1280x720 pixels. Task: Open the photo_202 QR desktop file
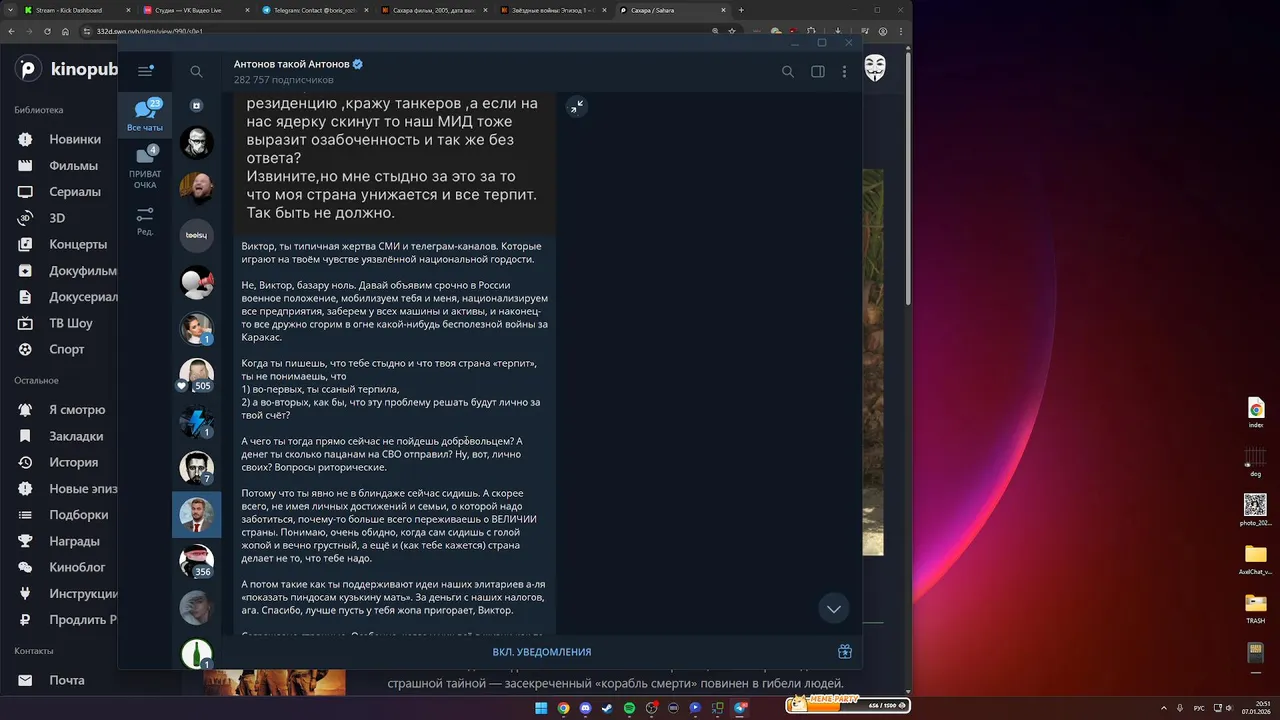1256,510
